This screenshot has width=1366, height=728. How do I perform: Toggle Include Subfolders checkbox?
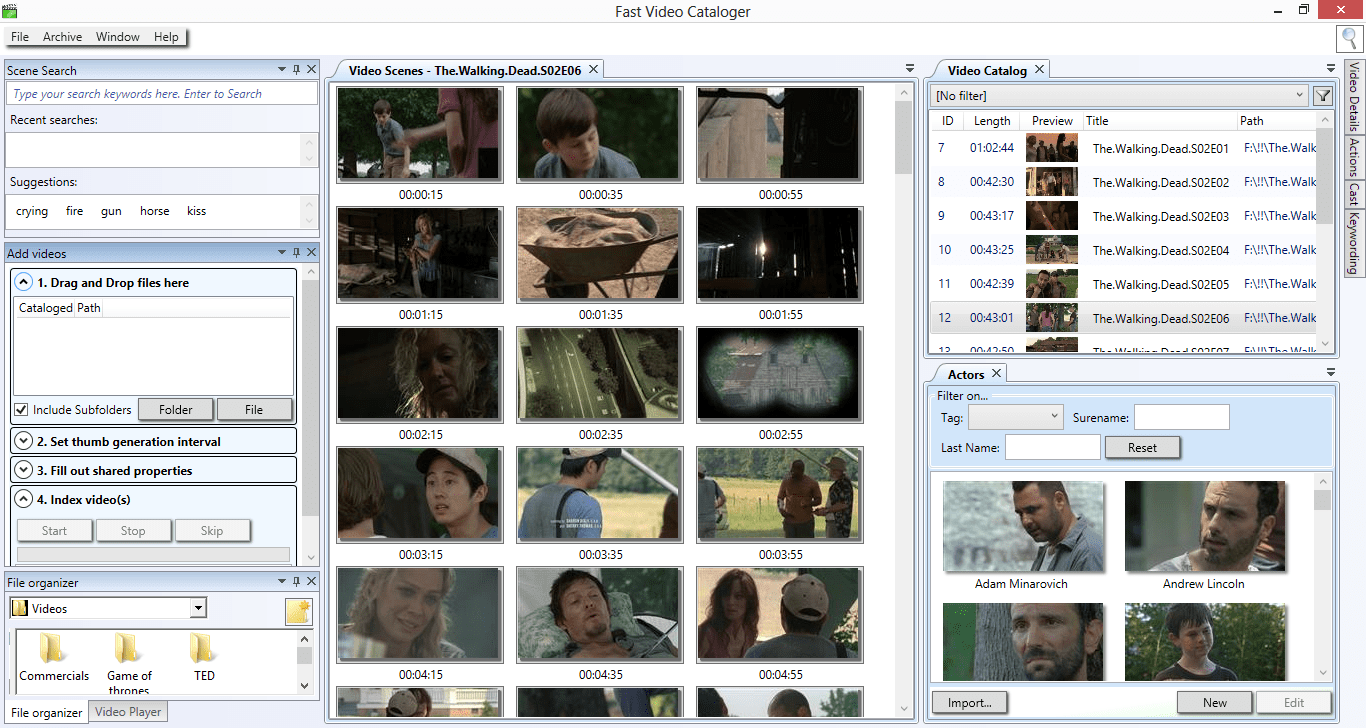tap(21, 409)
